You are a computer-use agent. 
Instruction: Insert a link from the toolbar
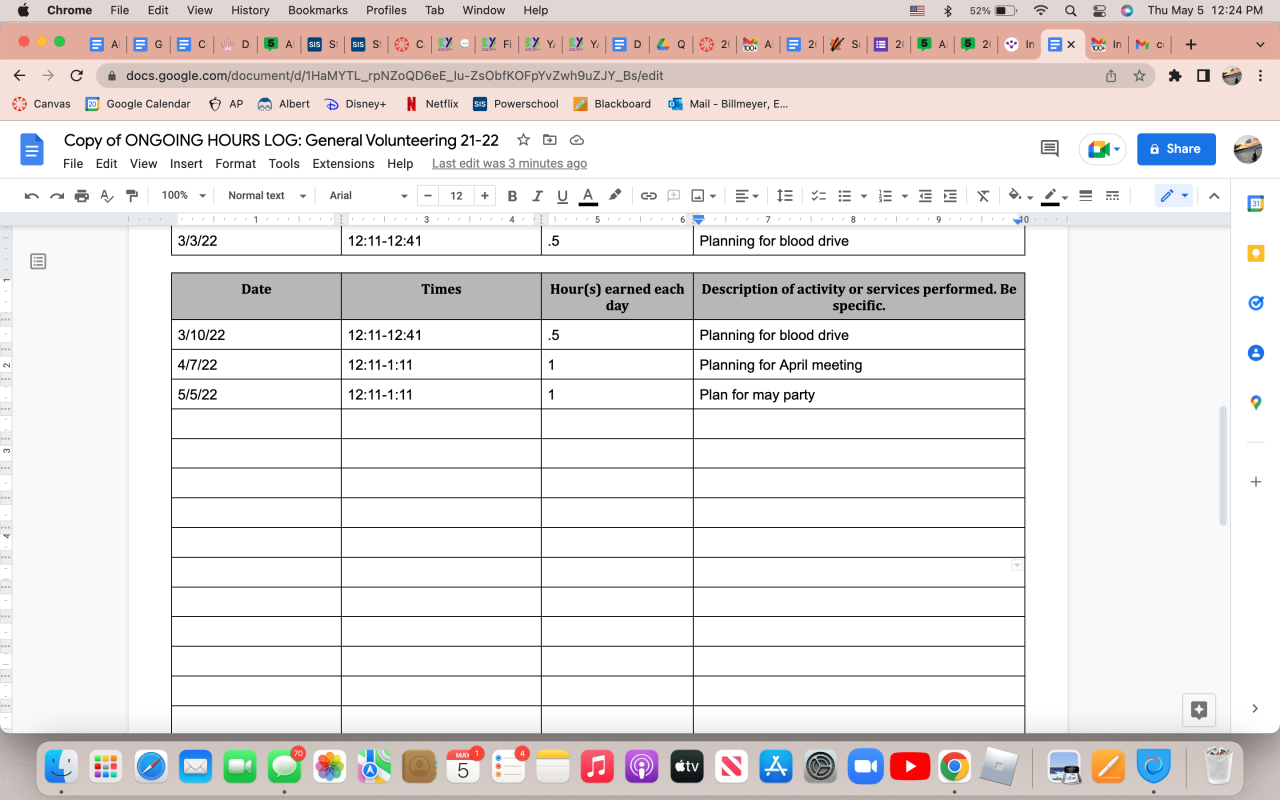[x=648, y=196]
